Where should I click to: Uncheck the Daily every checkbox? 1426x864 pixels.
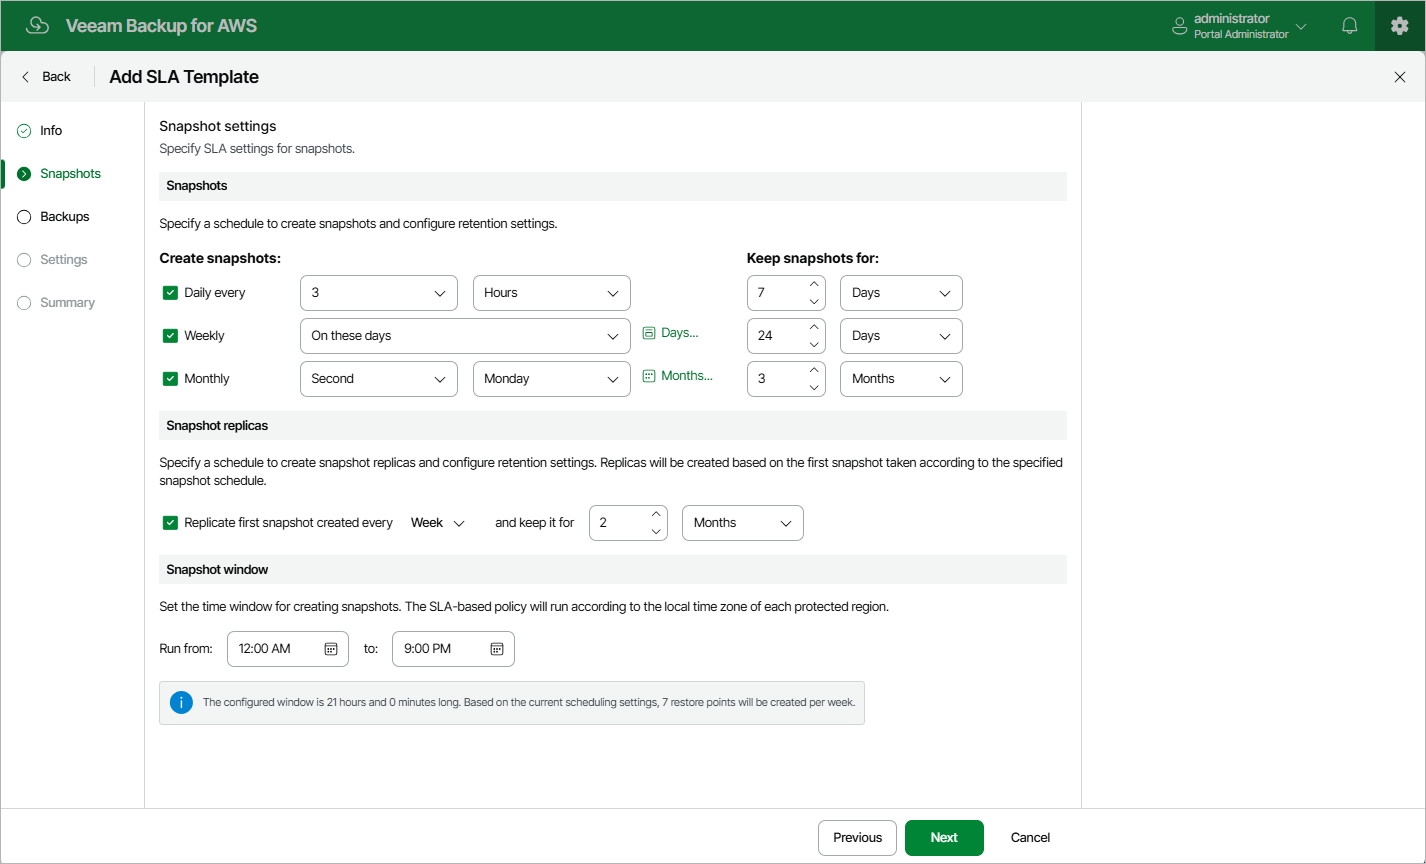coord(170,293)
